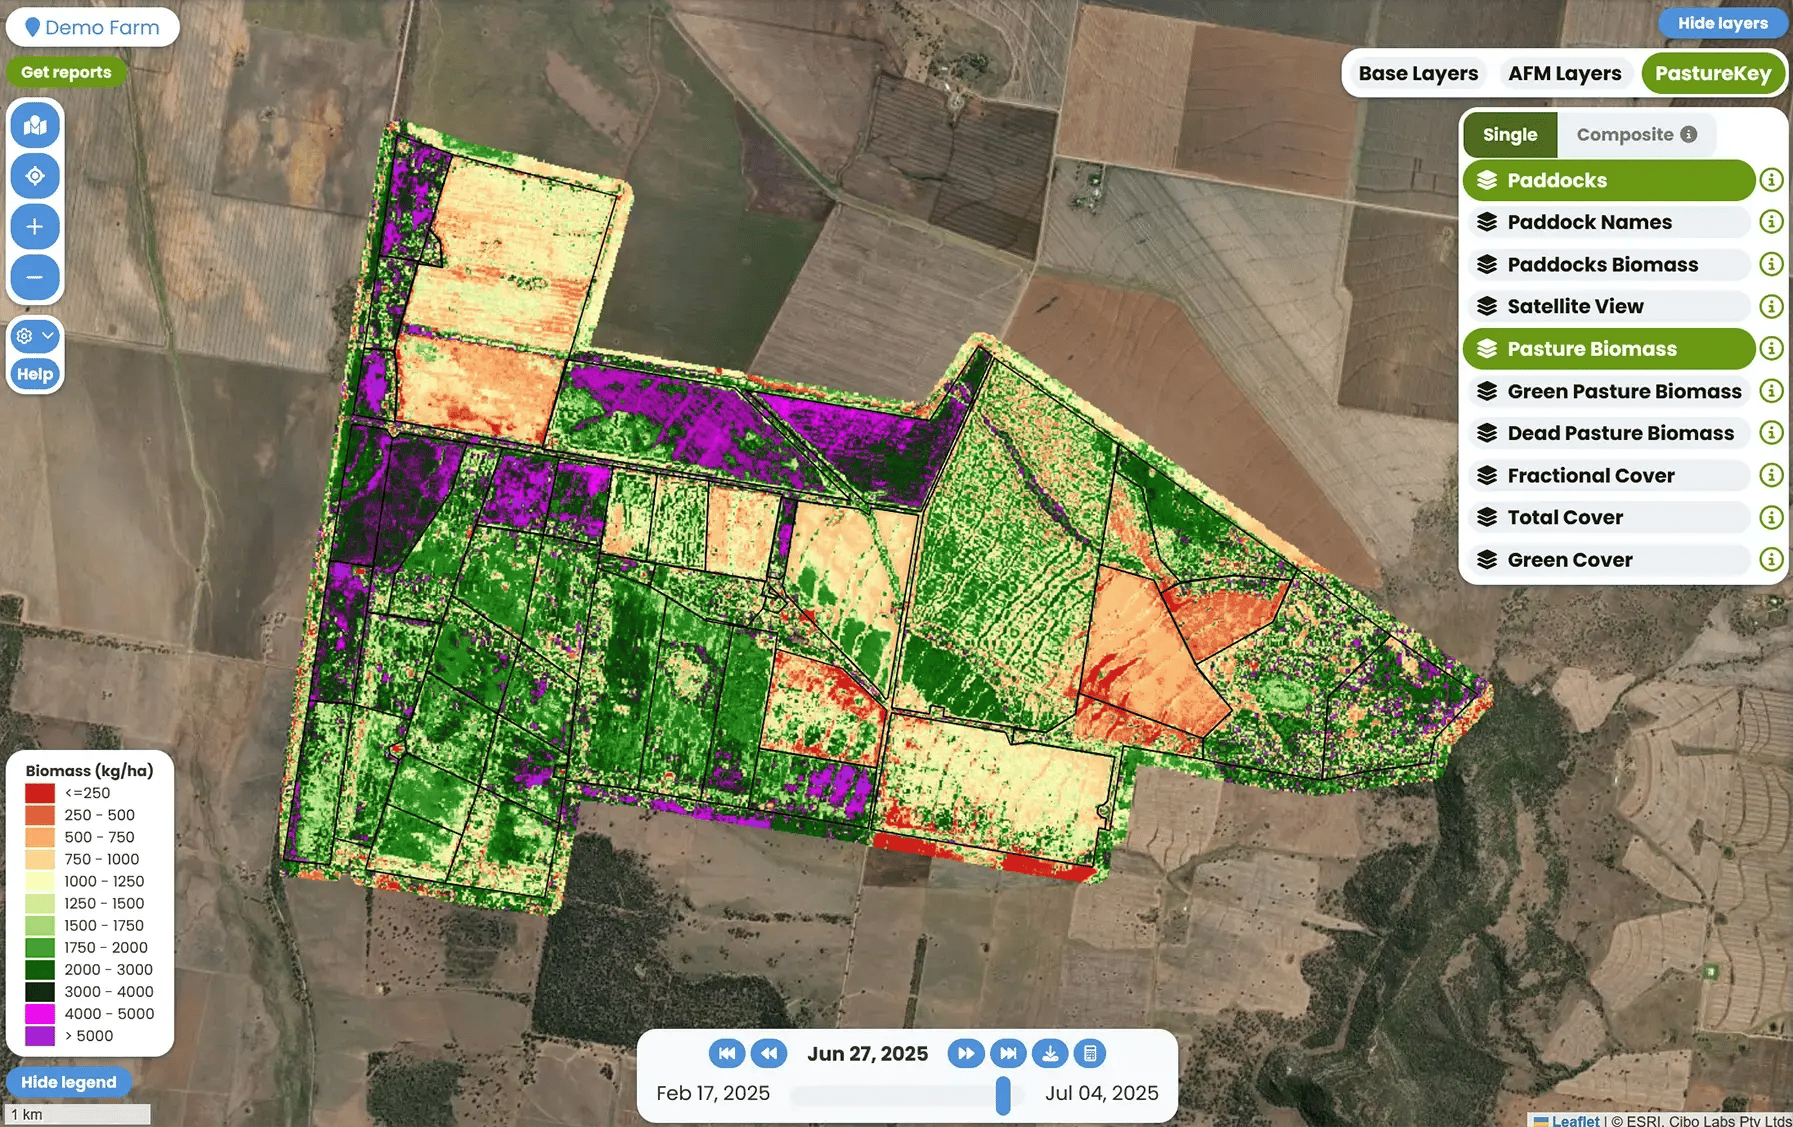Zoom in with the plus button
The width and height of the screenshot is (1793, 1127).
[35, 227]
